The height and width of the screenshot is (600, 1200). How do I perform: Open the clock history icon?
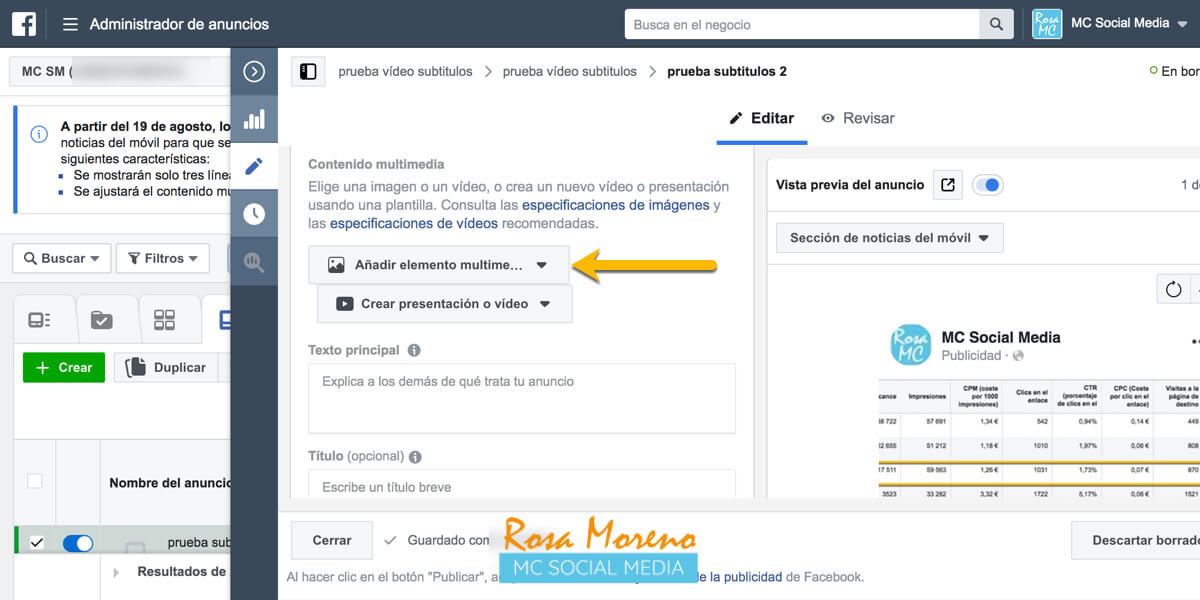[254, 214]
